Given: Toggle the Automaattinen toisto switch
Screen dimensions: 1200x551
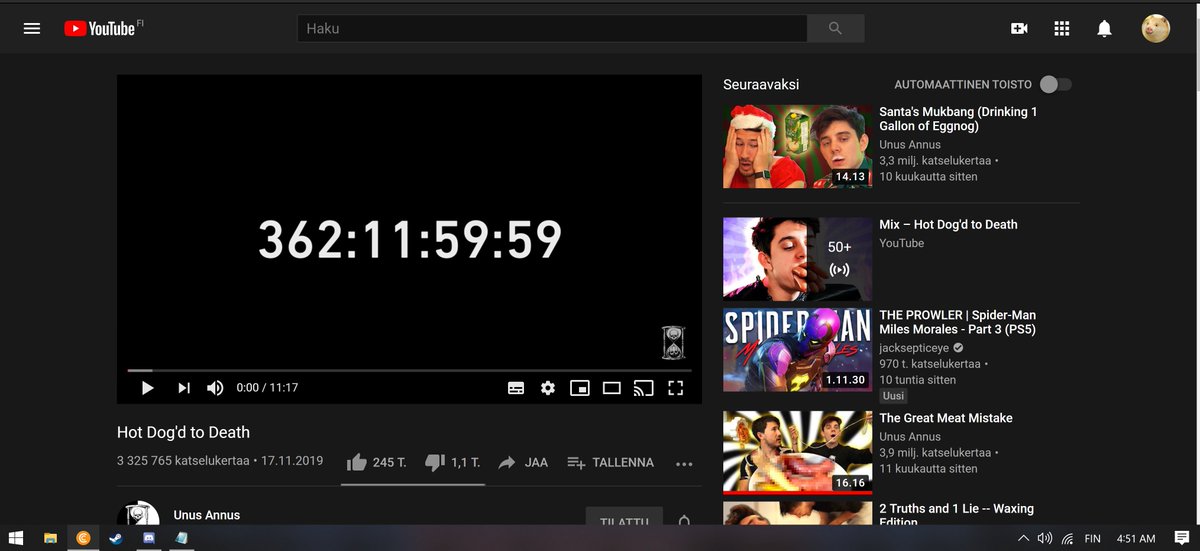Looking at the screenshot, I should point(1055,85).
